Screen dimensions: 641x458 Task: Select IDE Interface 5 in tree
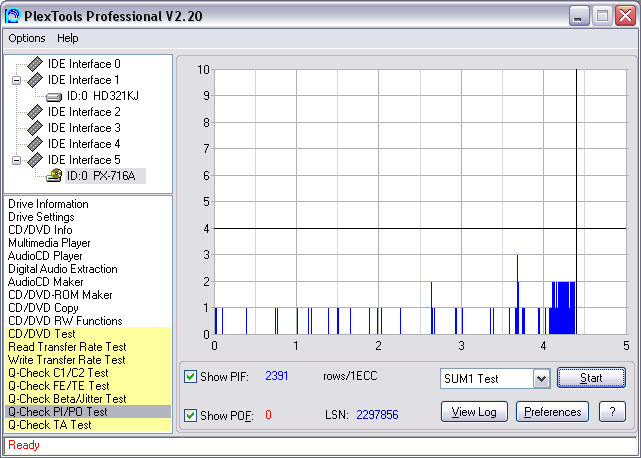[x=84, y=159]
